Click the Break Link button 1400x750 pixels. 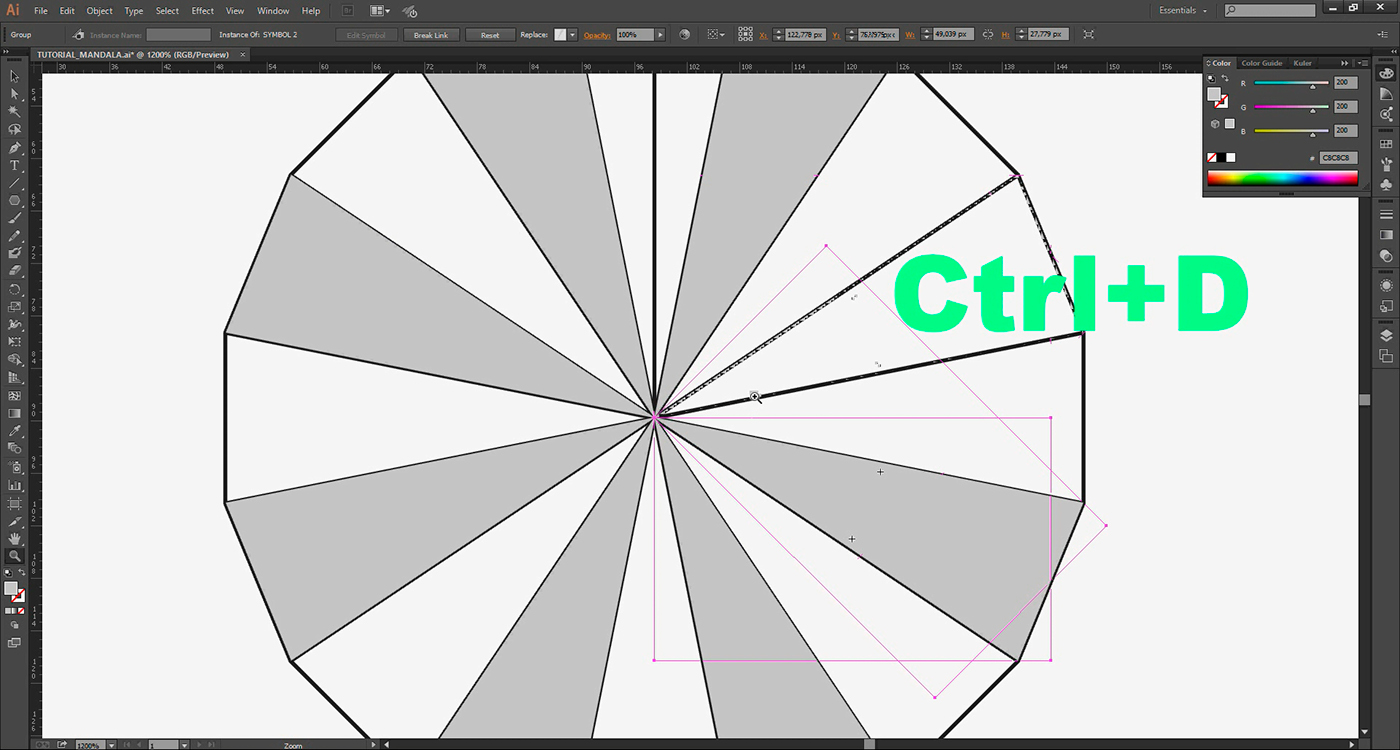point(431,35)
